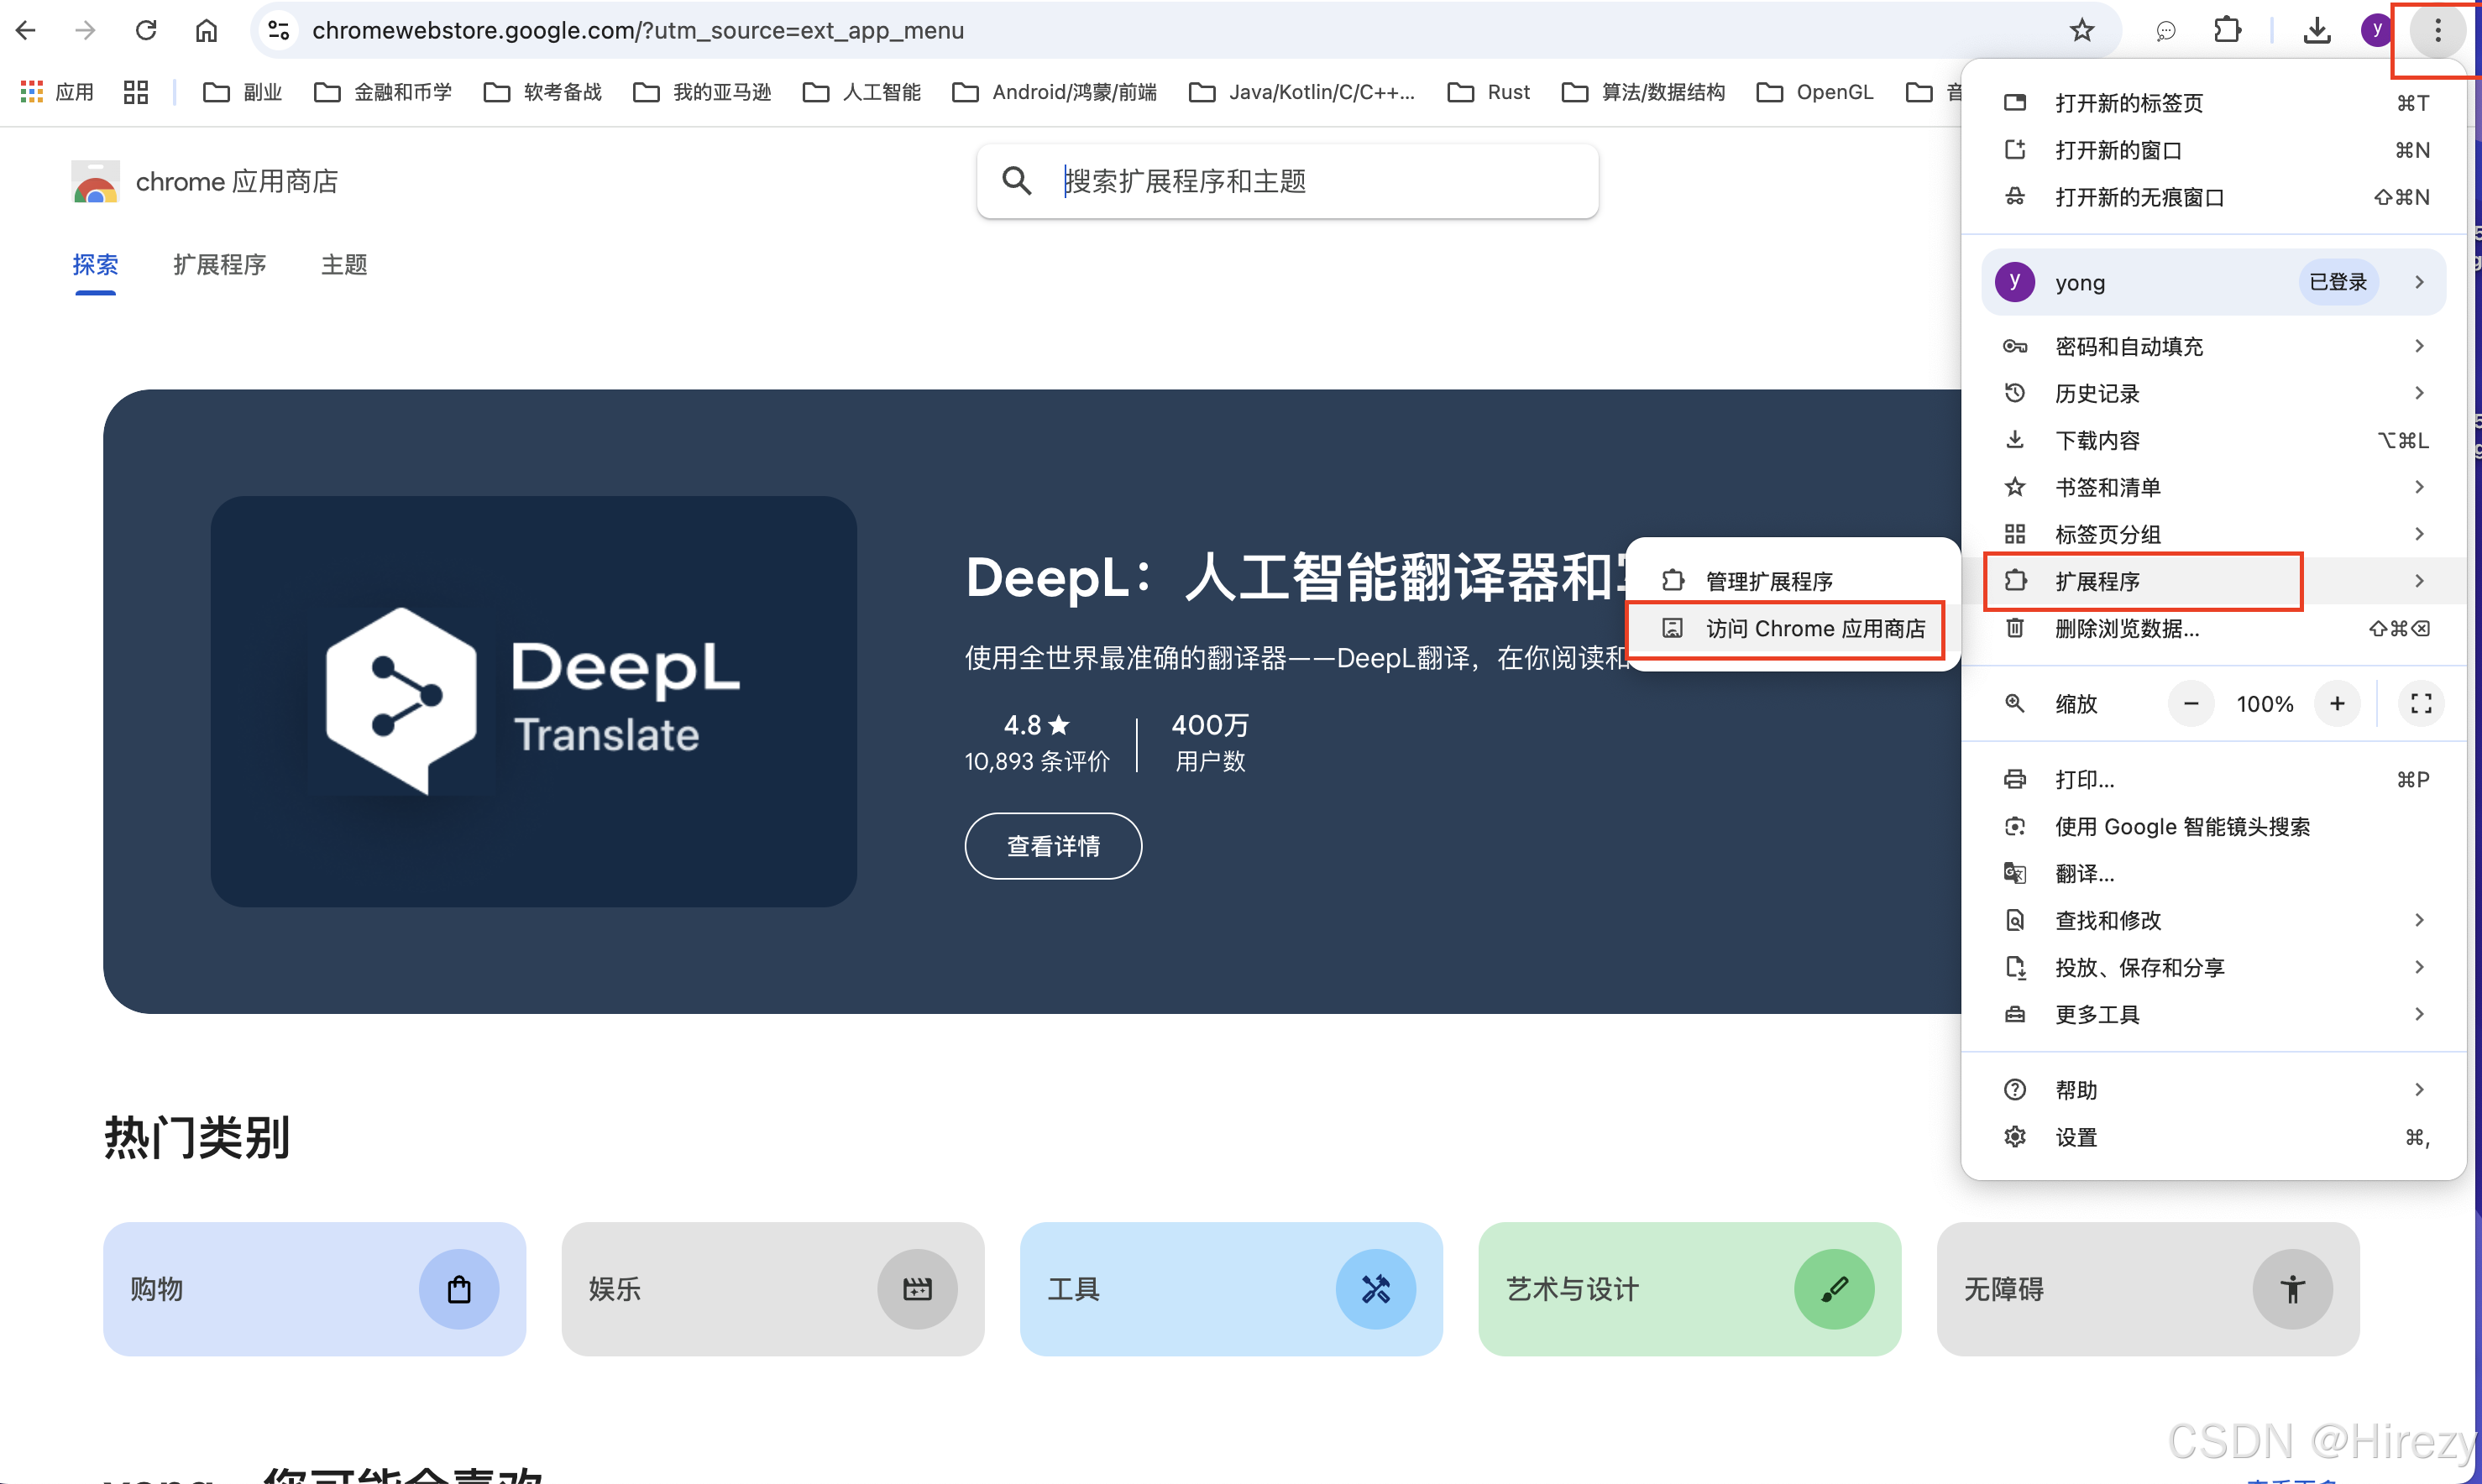Expand the yong profile submenu

2213,282
